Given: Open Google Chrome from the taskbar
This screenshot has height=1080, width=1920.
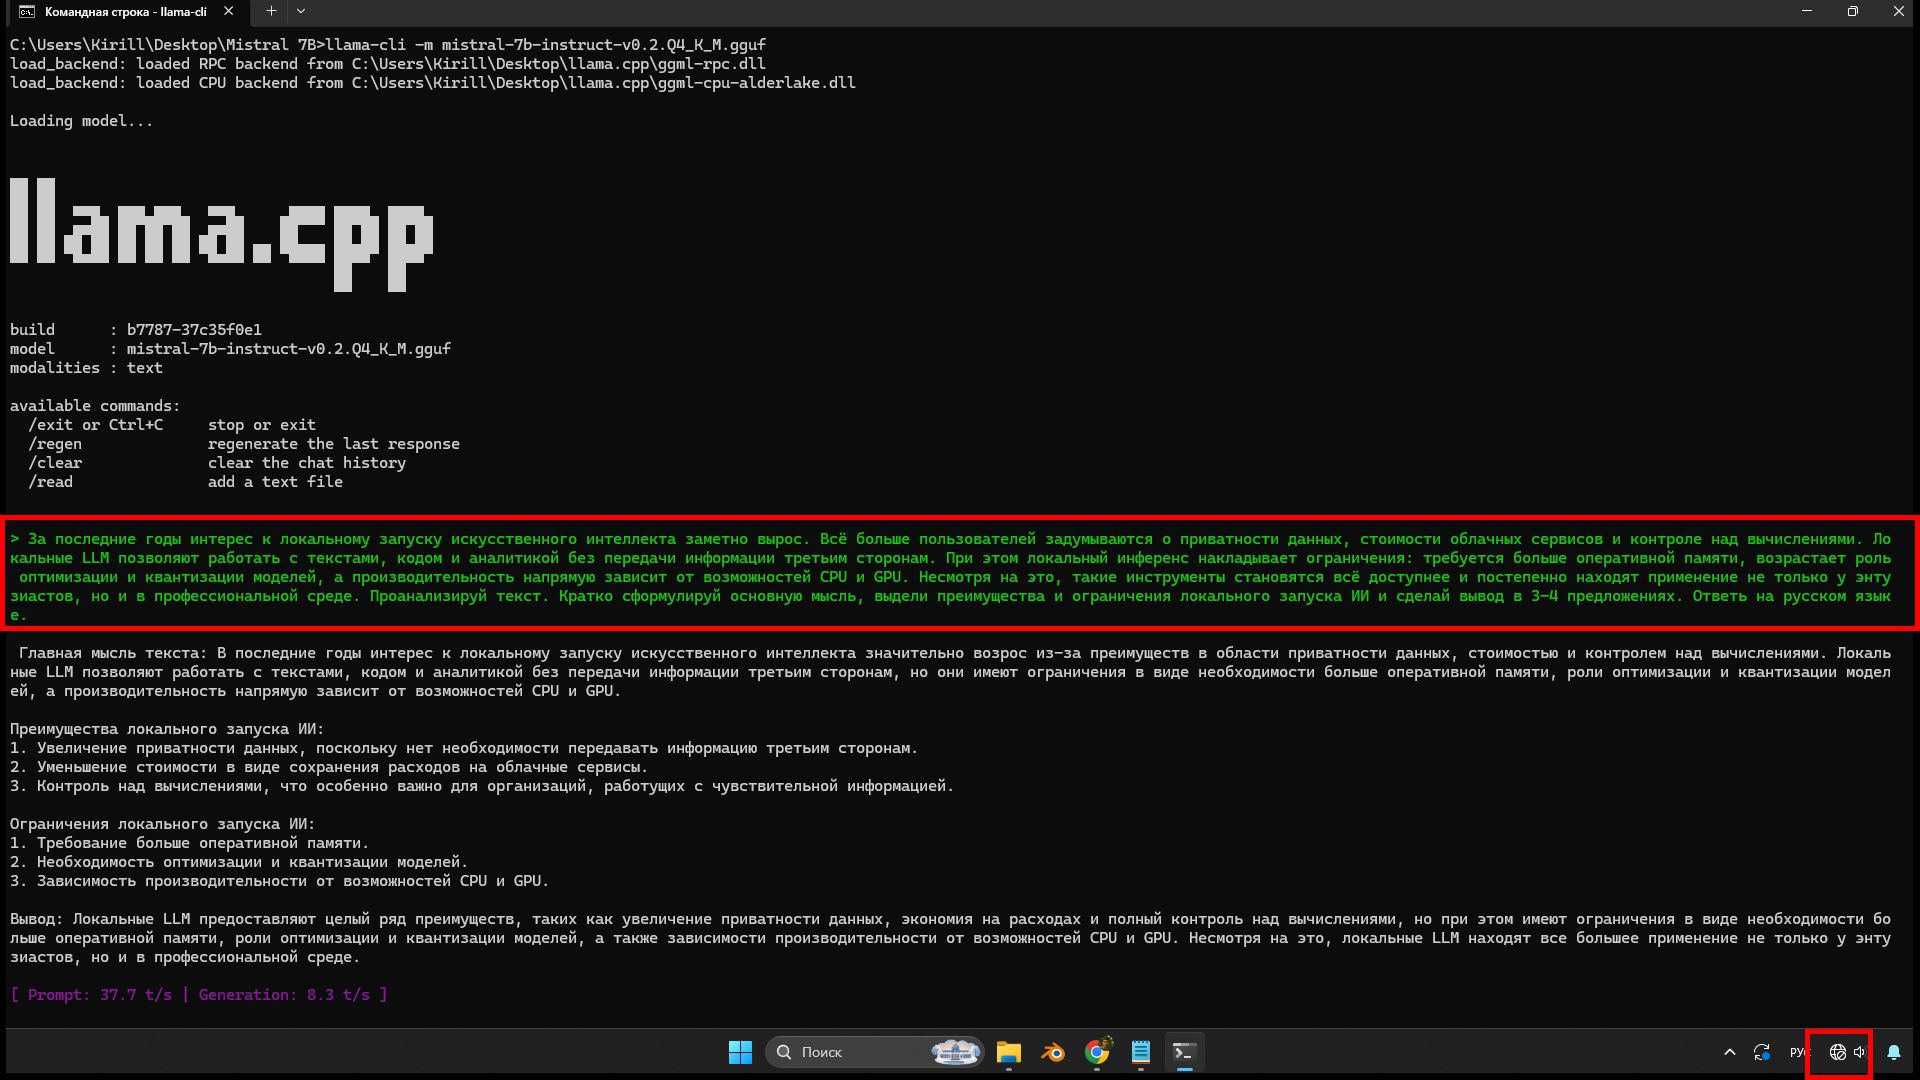Looking at the screenshot, I should [x=1097, y=1052].
